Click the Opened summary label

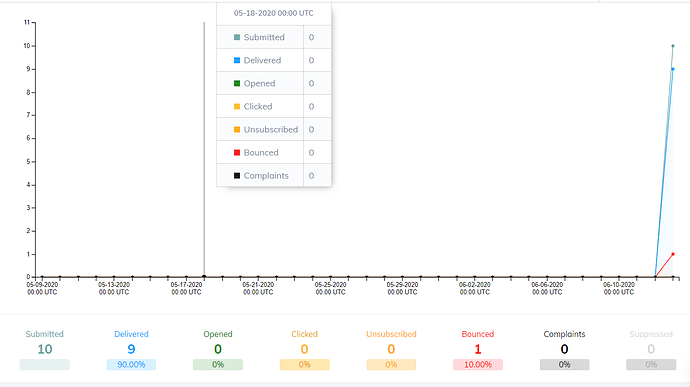(218, 334)
